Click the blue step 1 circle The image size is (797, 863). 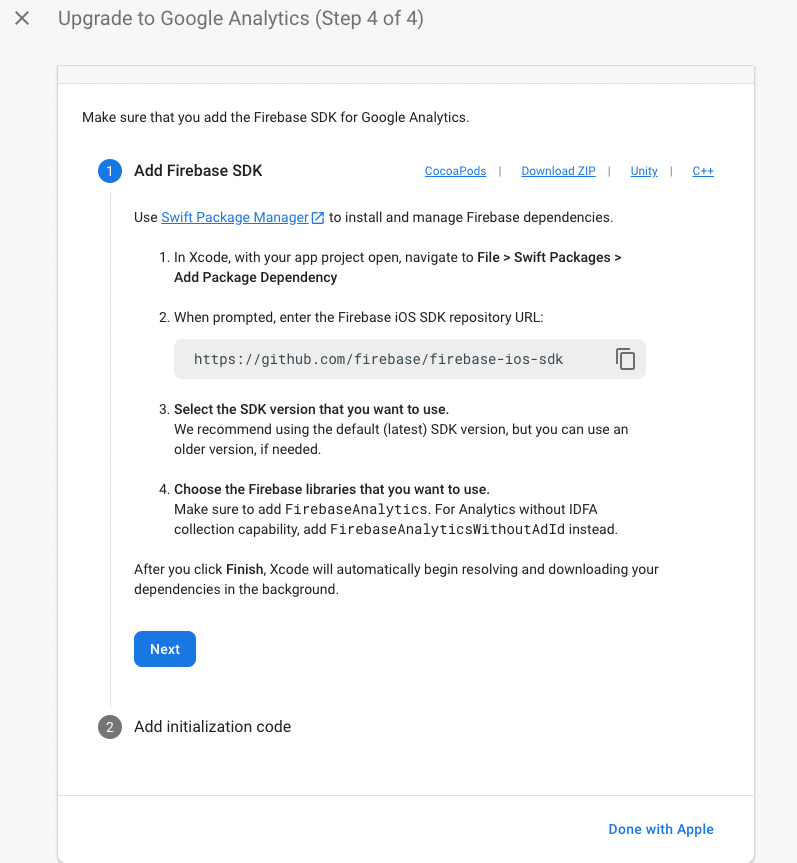point(110,171)
